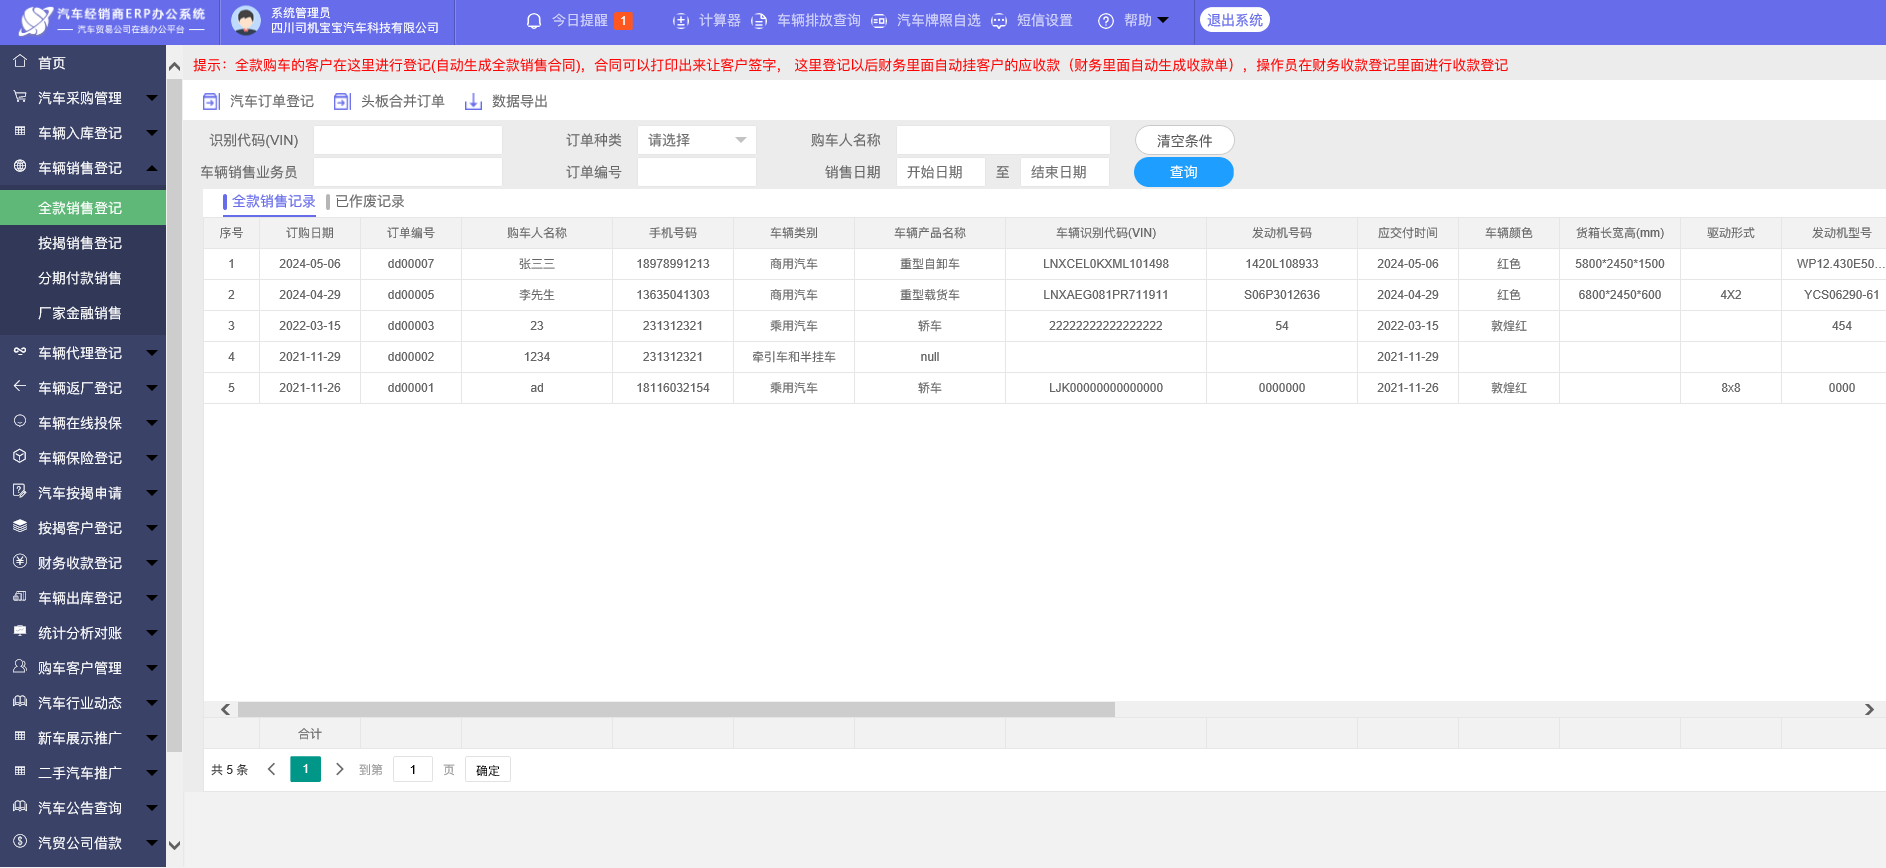Click the help question-mark icon
Image resolution: width=1886 pixels, height=868 pixels.
tap(1106, 20)
